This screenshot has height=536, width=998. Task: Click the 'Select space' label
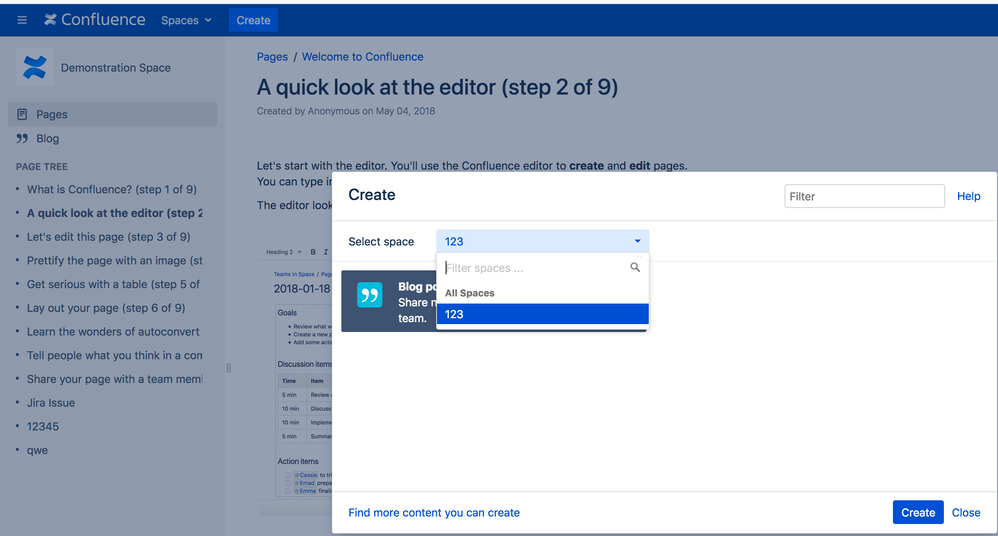[381, 241]
